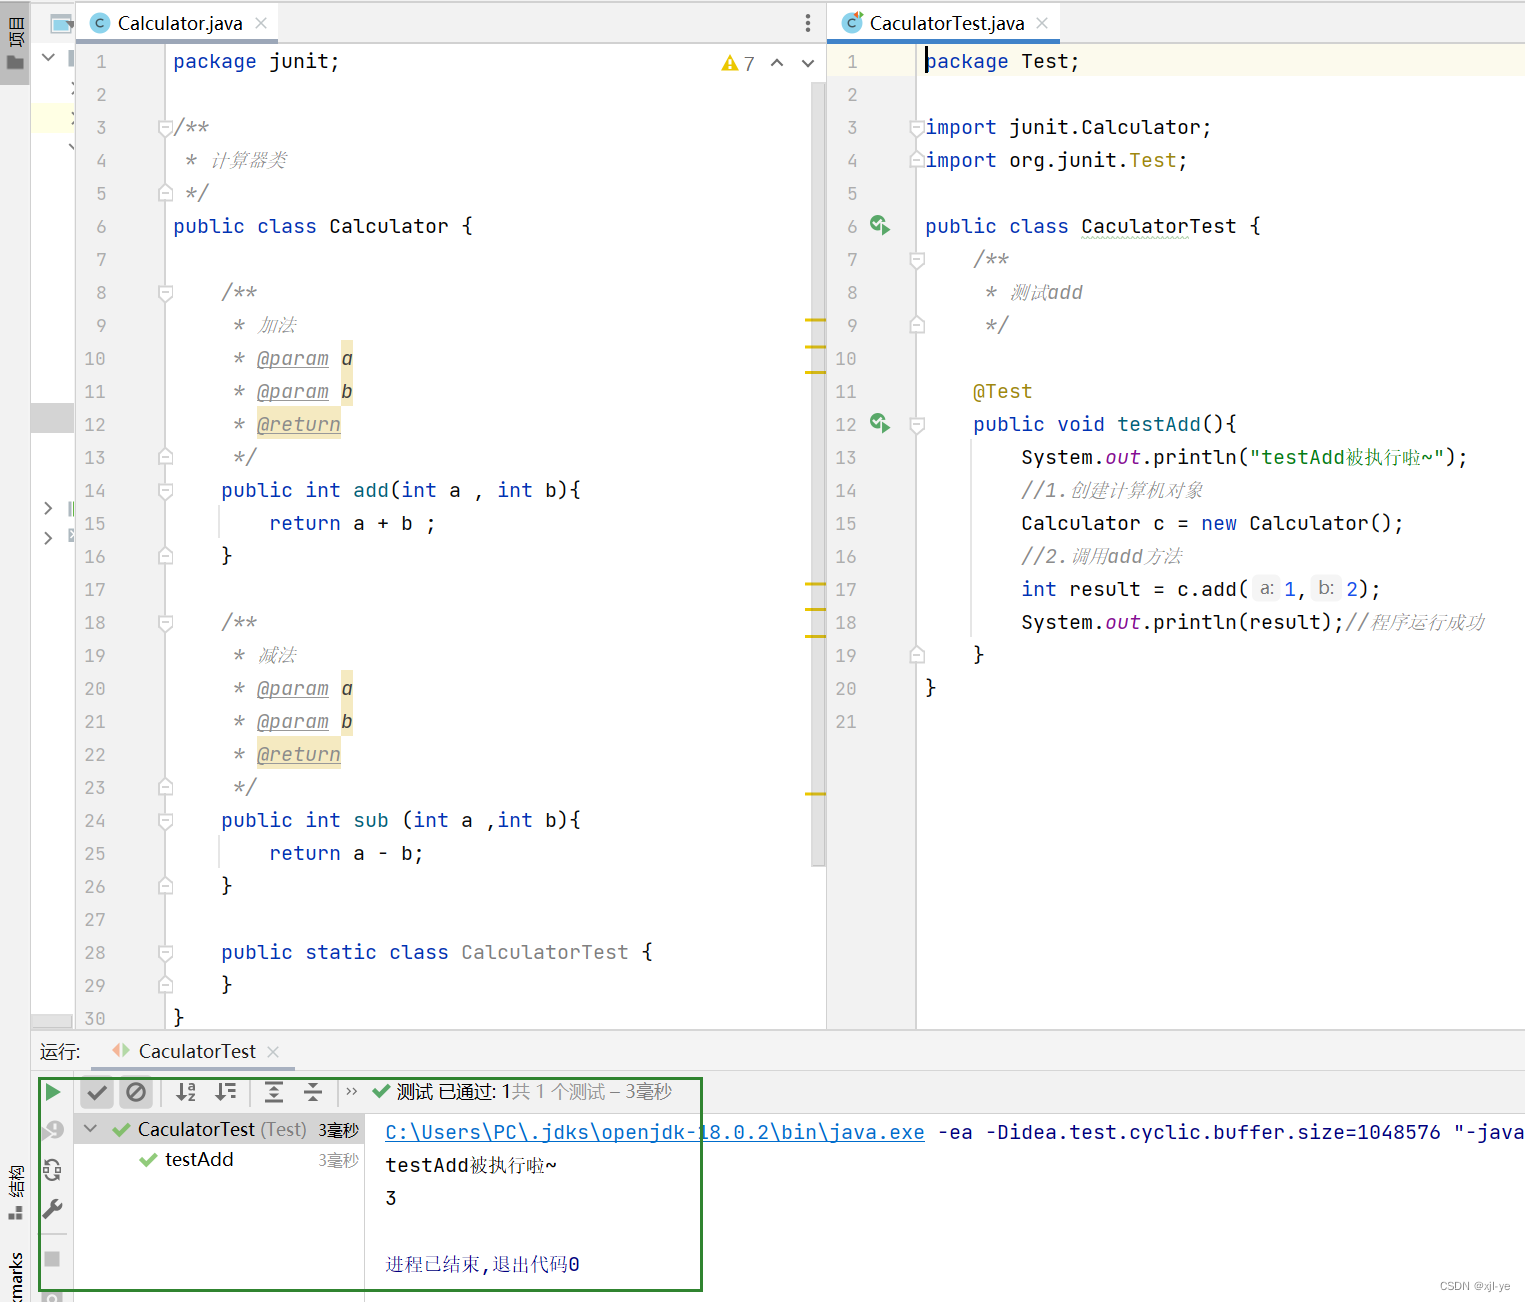This screenshot has width=1525, height=1302.
Task: Close the Calculator.java editor tab
Action: click(261, 23)
